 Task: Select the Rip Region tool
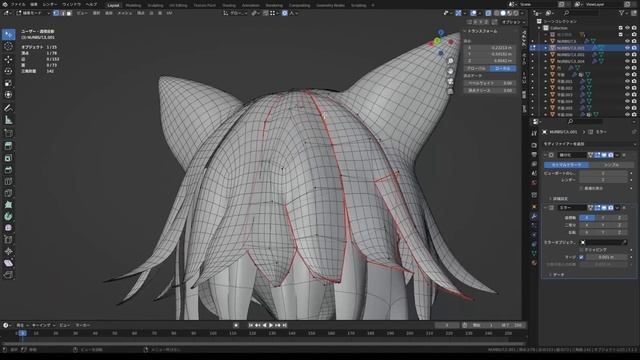pos(8,275)
